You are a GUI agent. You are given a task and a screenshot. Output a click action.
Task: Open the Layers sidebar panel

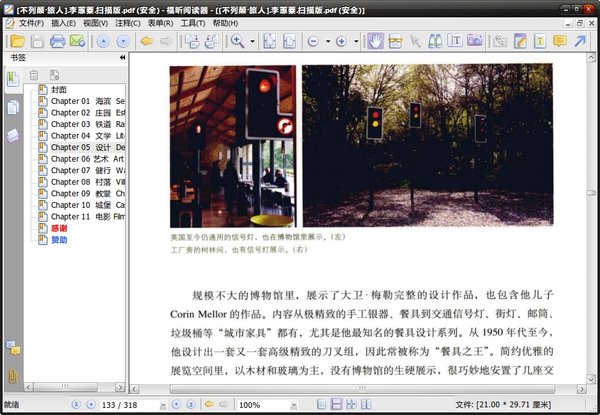[x=13, y=135]
